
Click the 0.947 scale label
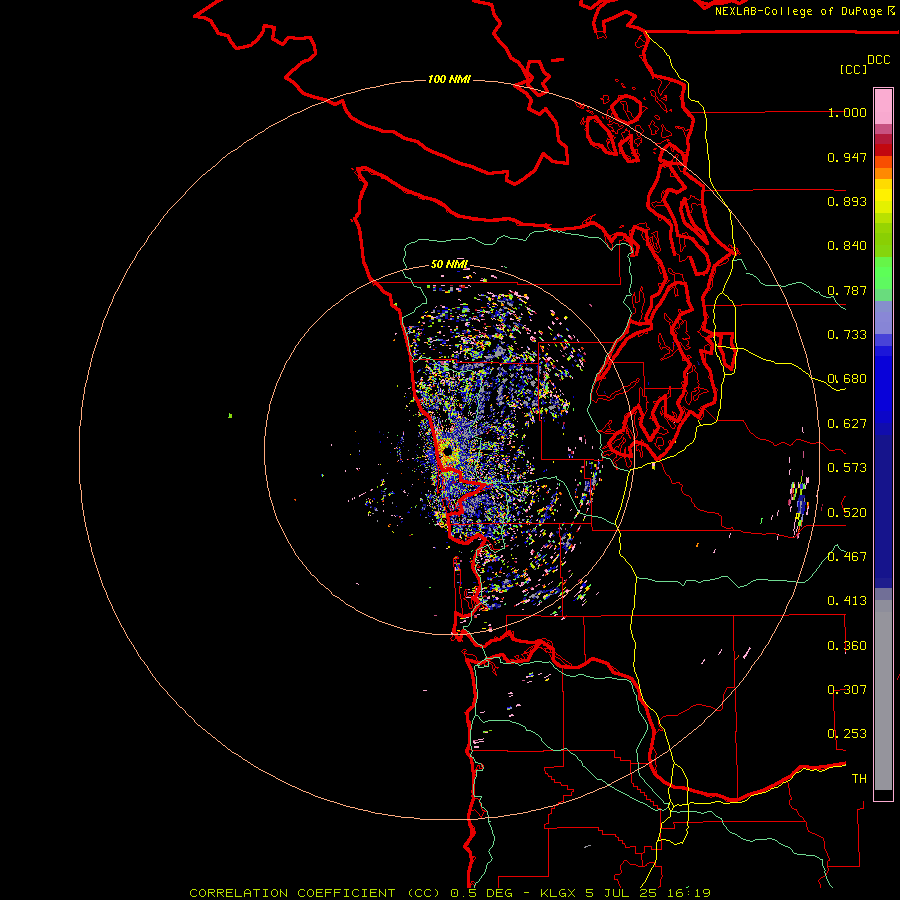[847, 157]
